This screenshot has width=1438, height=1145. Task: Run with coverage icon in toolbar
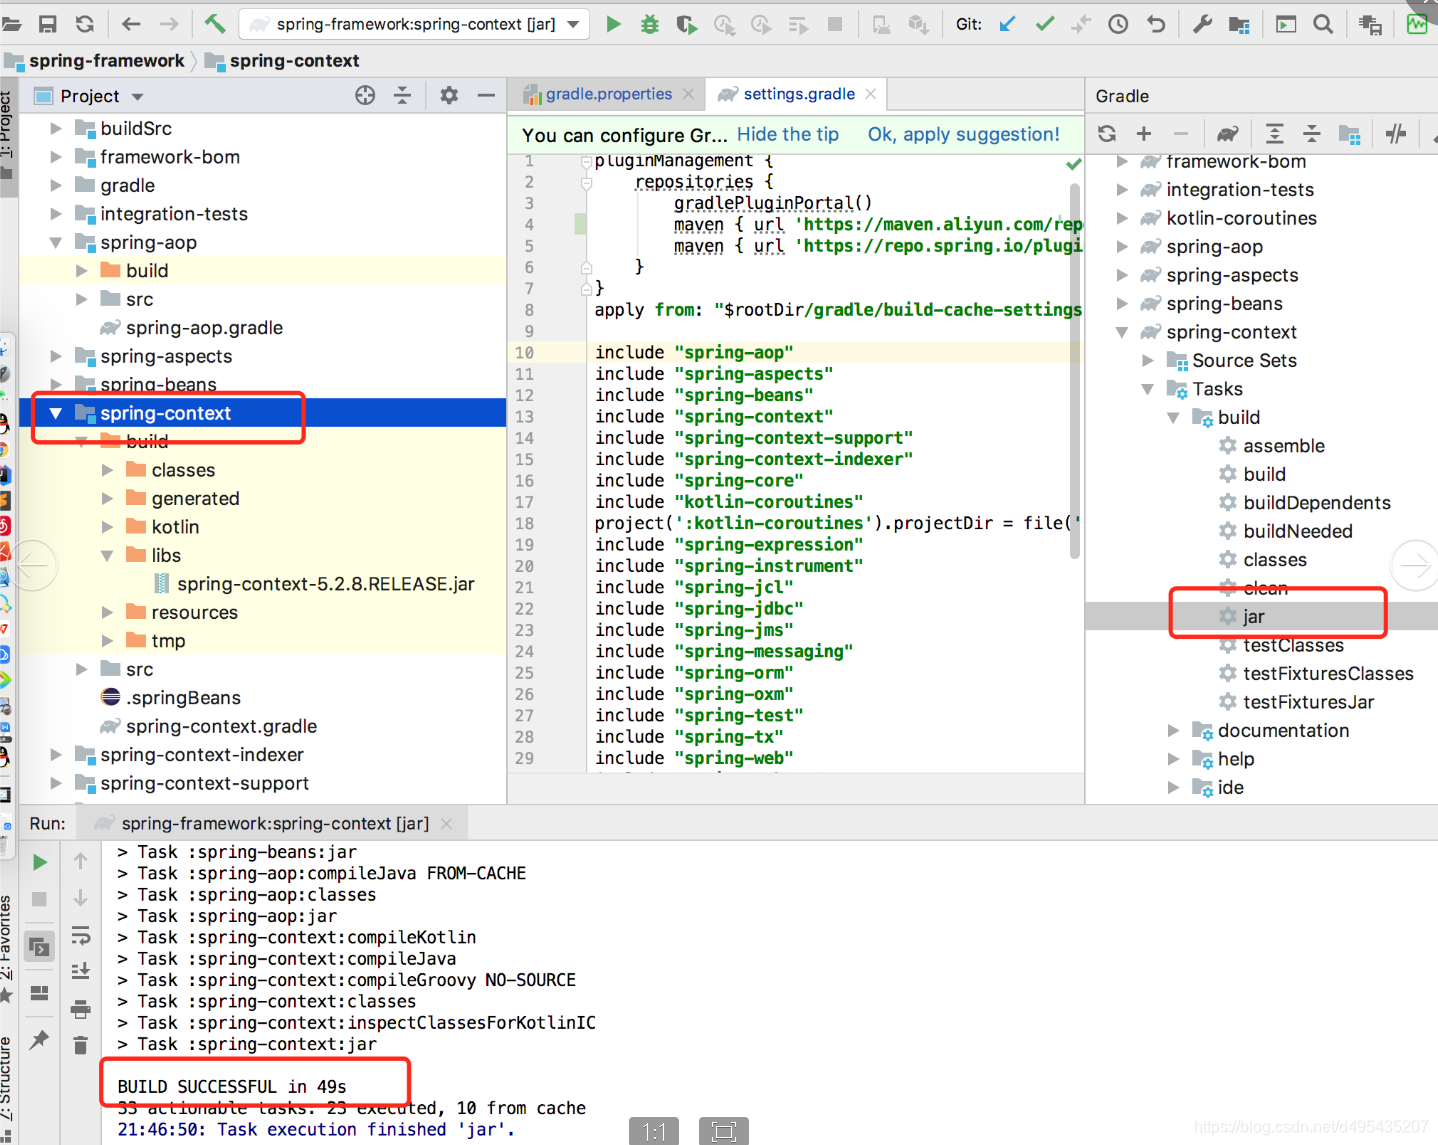click(687, 24)
